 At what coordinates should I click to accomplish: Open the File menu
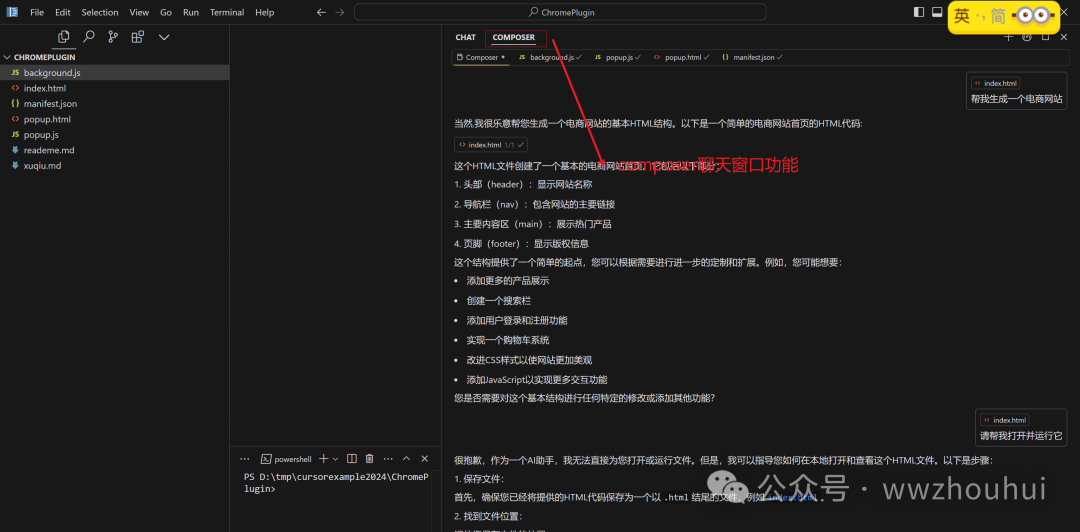[37, 12]
